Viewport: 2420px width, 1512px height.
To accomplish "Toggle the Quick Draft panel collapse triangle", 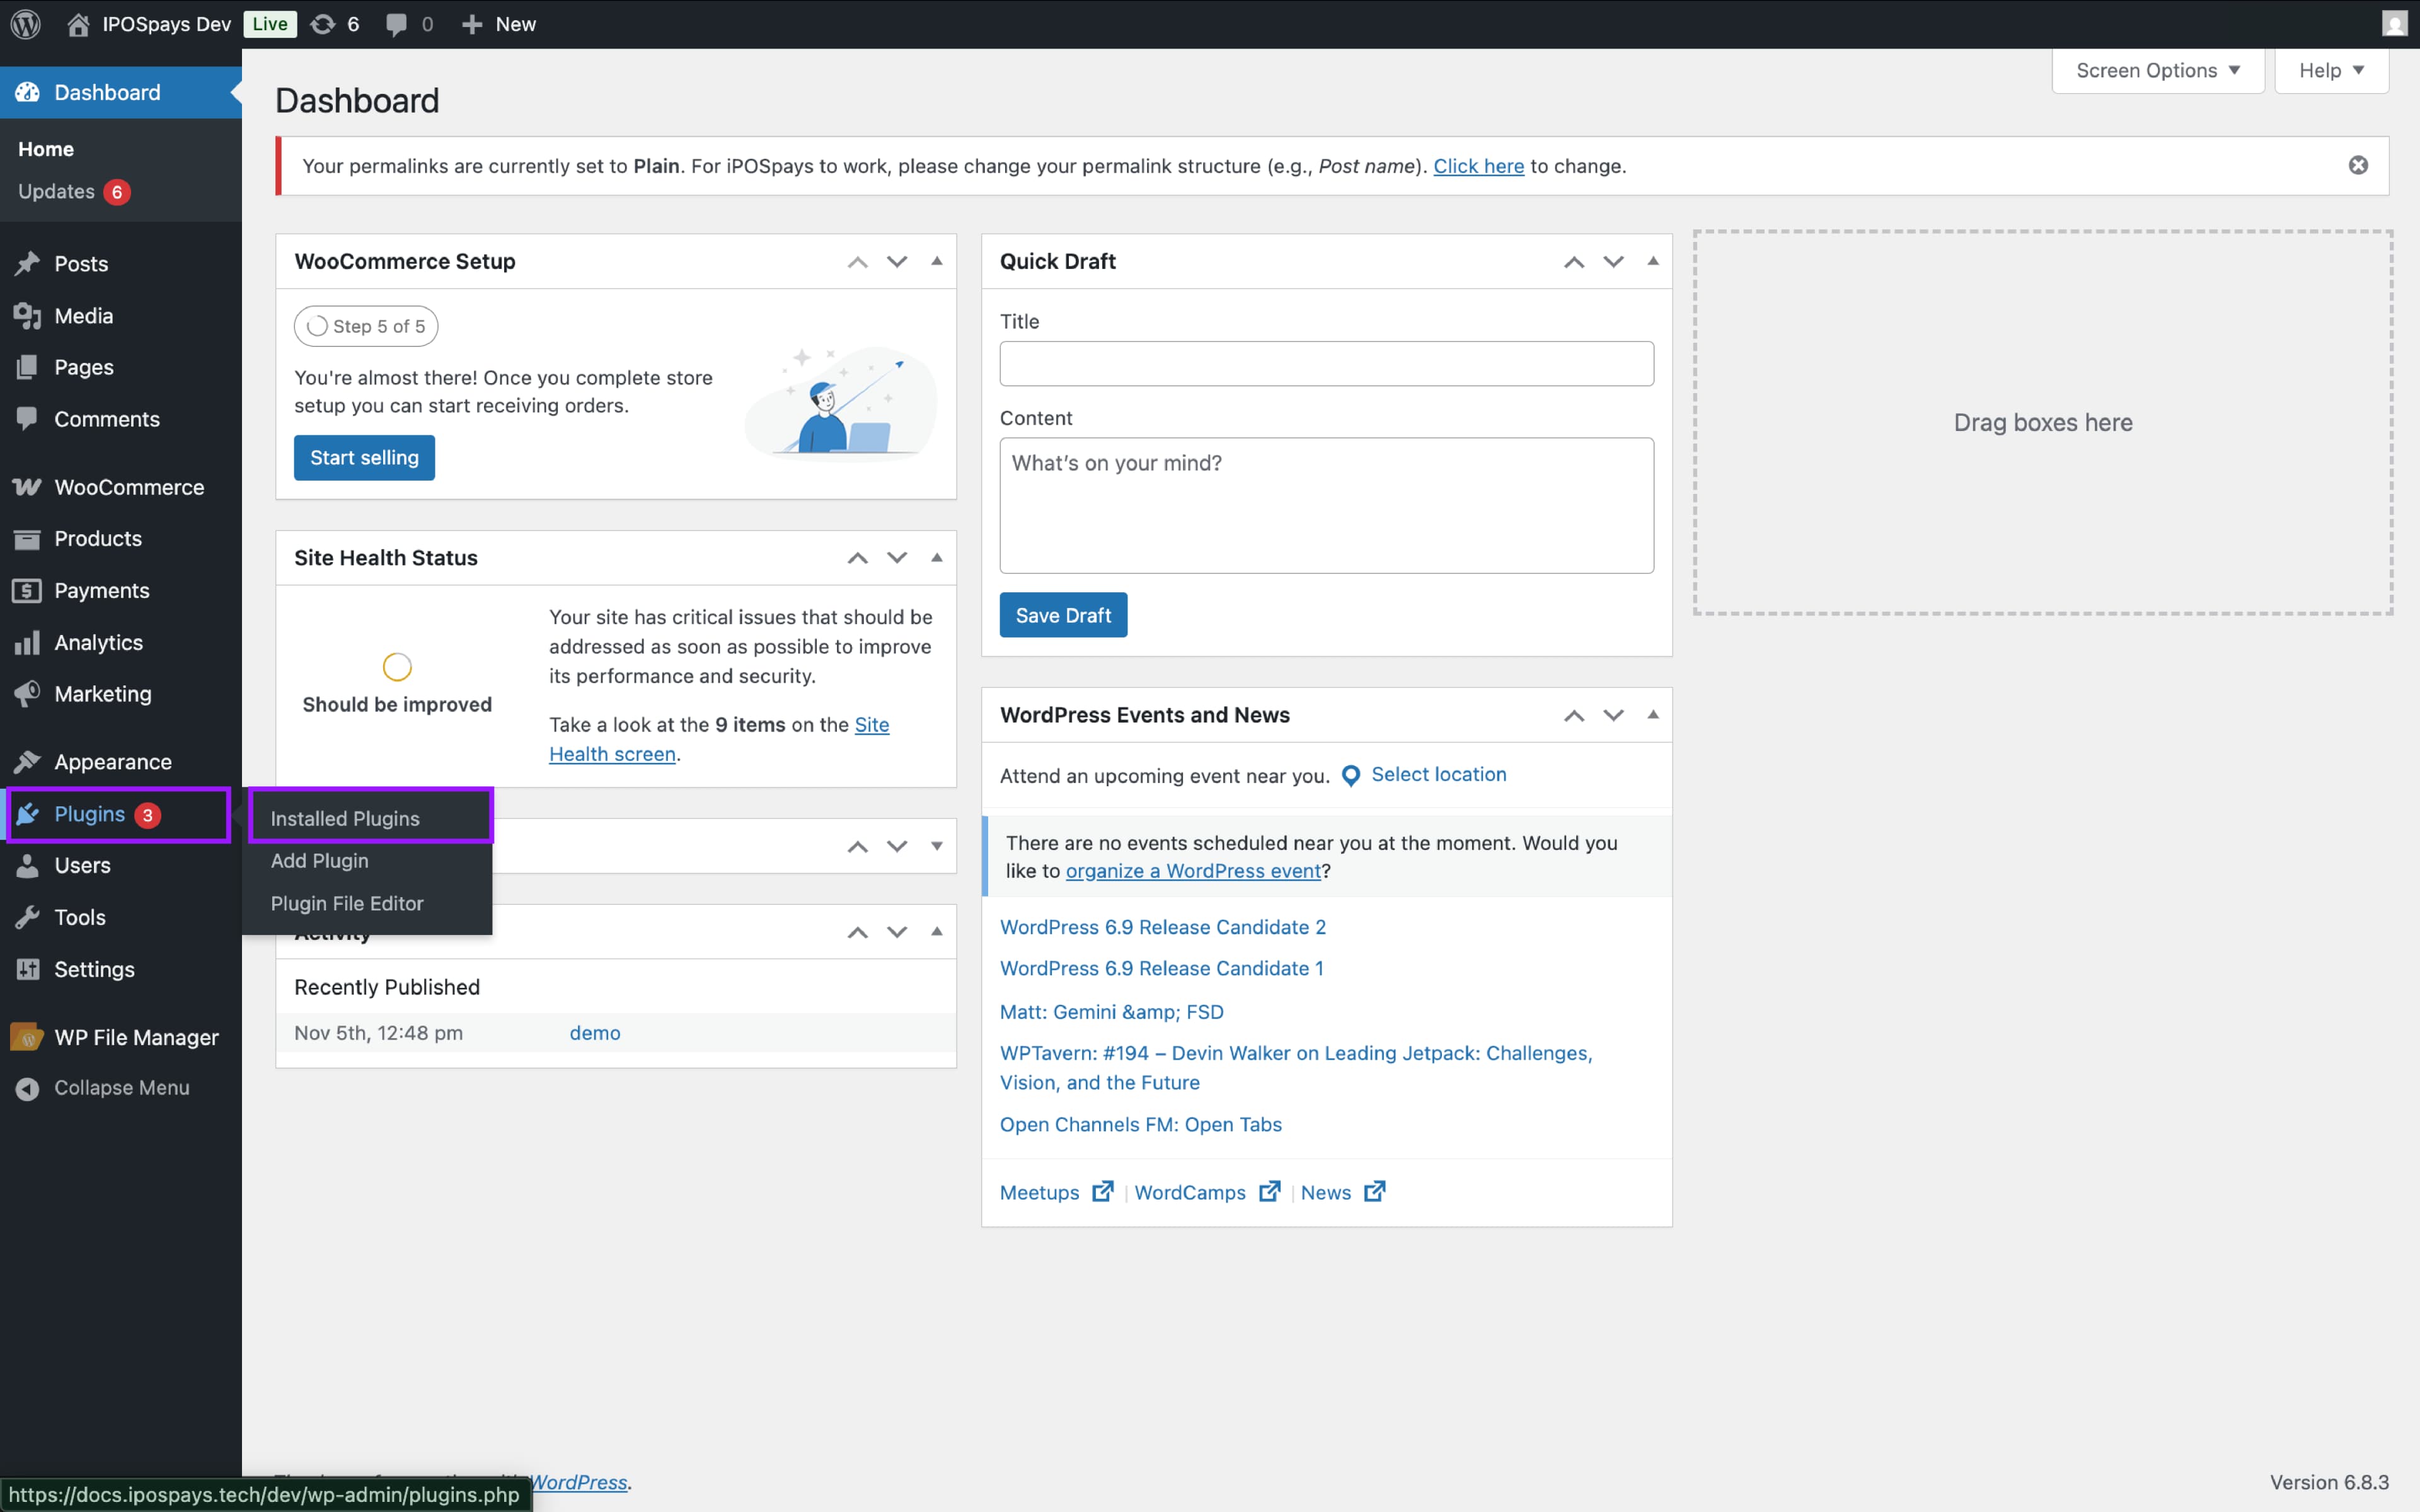I will pos(1652,261).
